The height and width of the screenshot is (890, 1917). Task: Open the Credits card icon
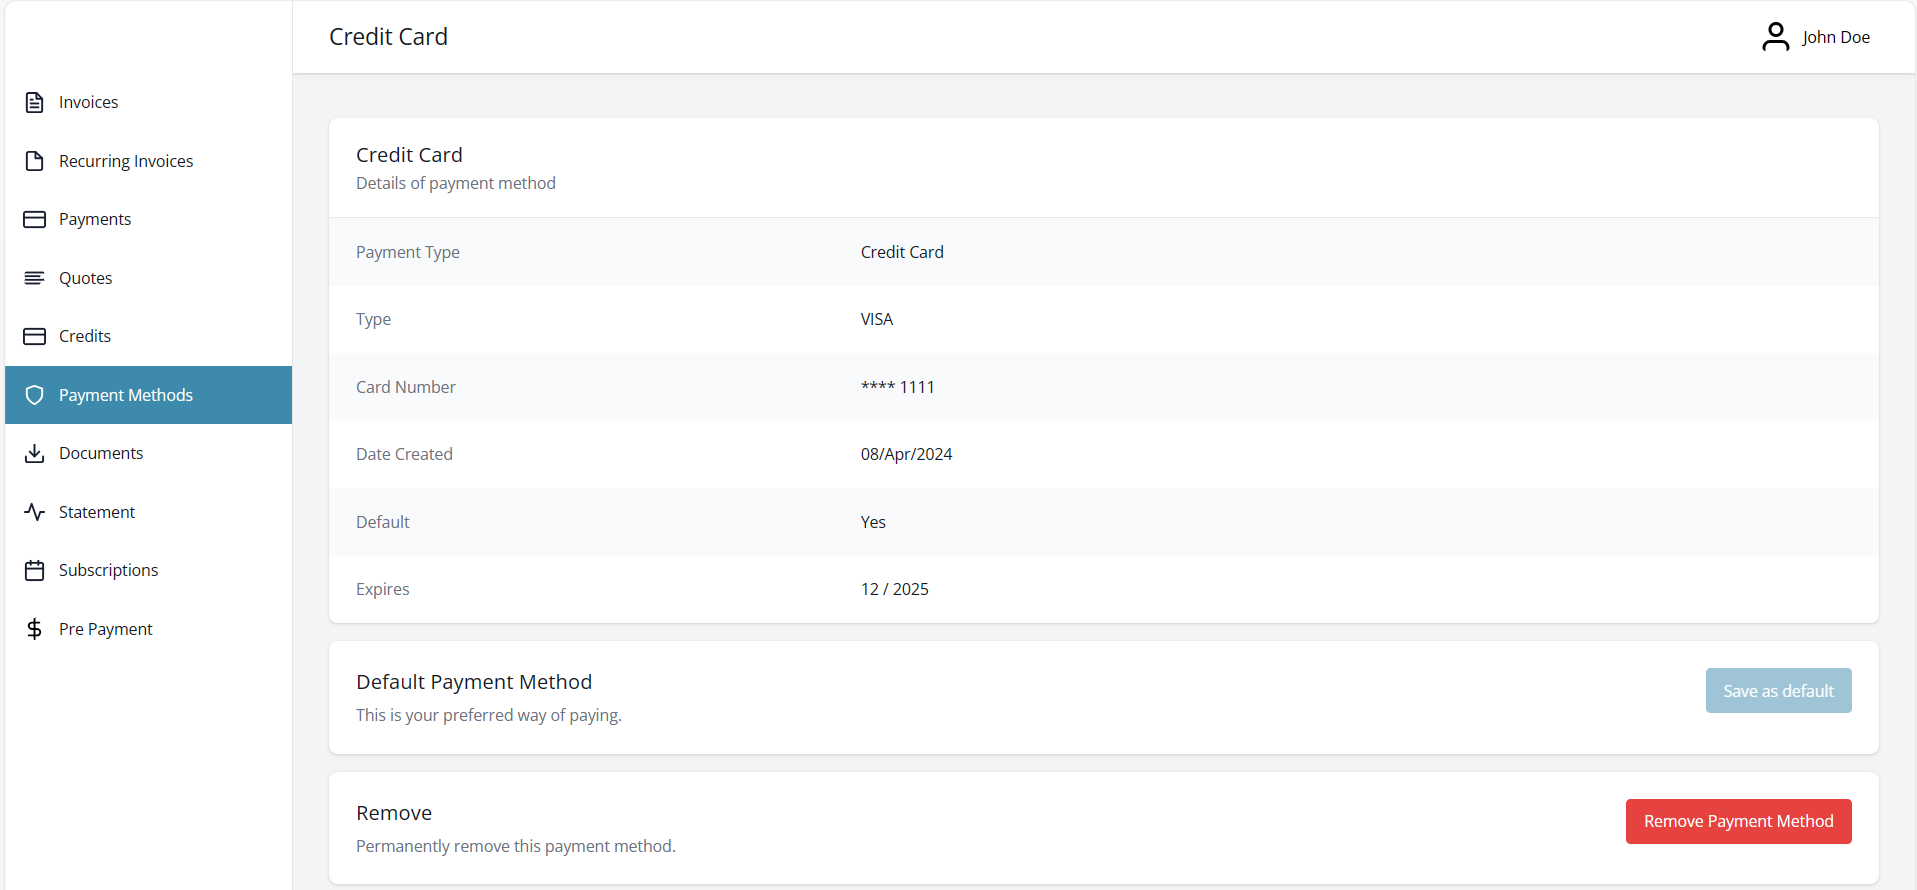[x=35, y=335]
